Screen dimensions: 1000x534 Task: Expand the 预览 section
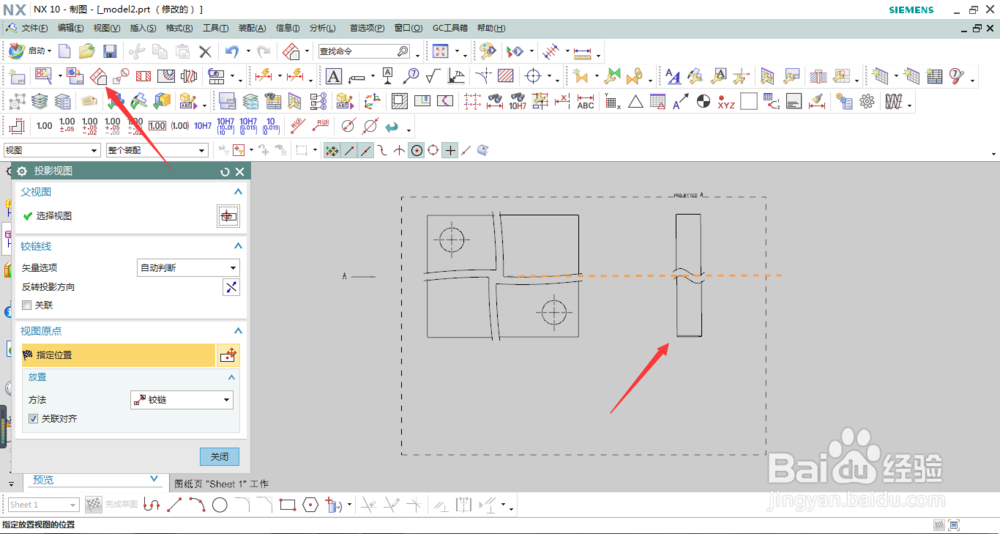[x=154, y=478]
